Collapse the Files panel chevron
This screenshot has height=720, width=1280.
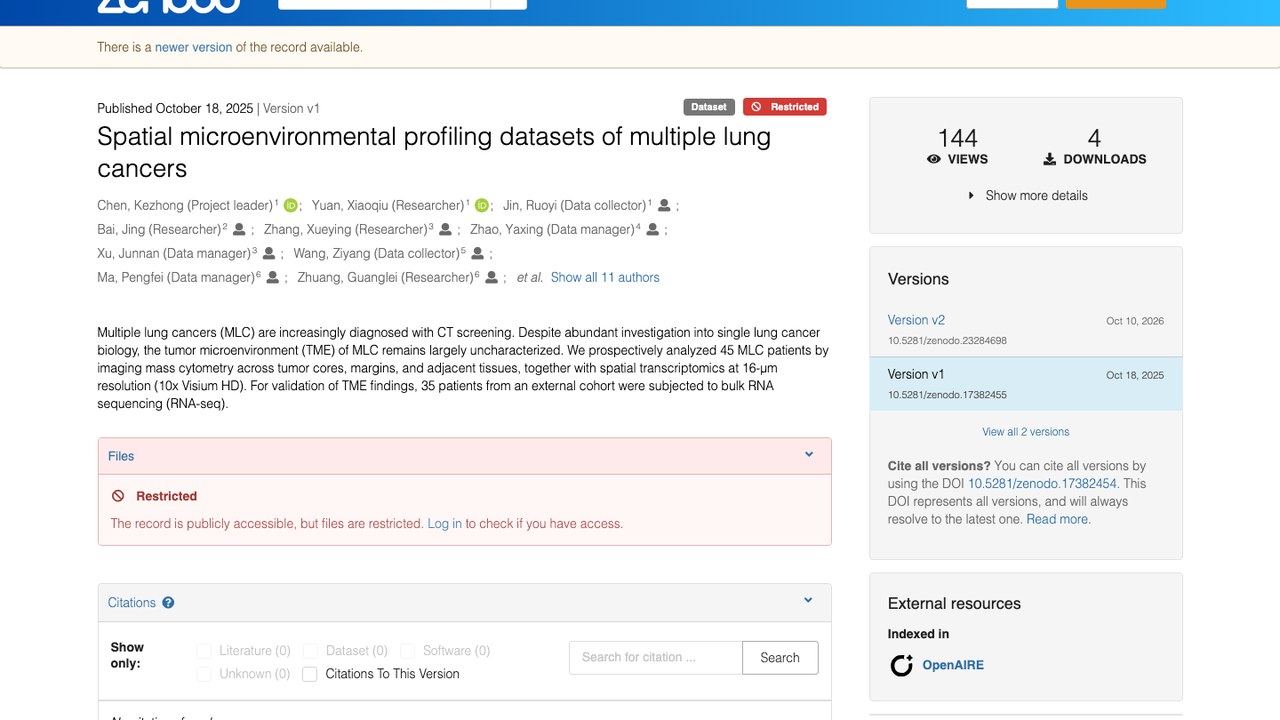pos(809,455)
